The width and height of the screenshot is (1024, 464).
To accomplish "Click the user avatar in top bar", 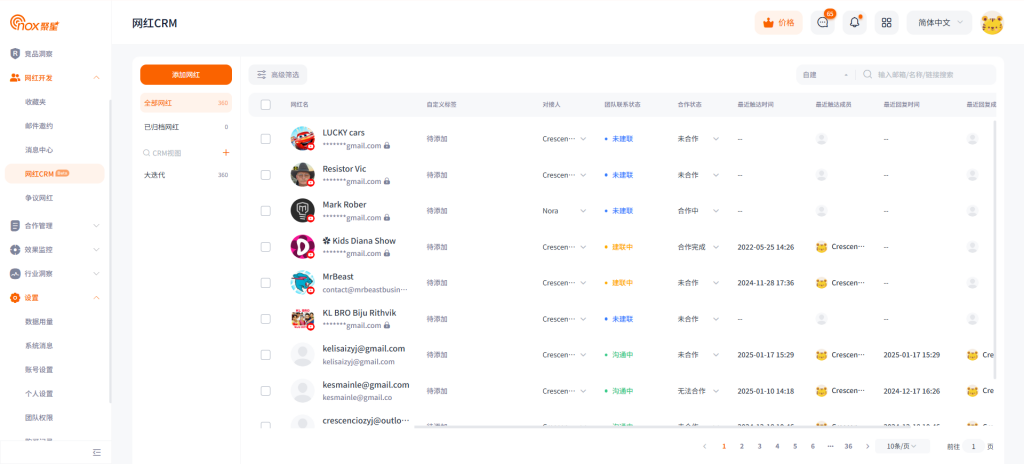I will pyautogui.click(x=991, y=23).
